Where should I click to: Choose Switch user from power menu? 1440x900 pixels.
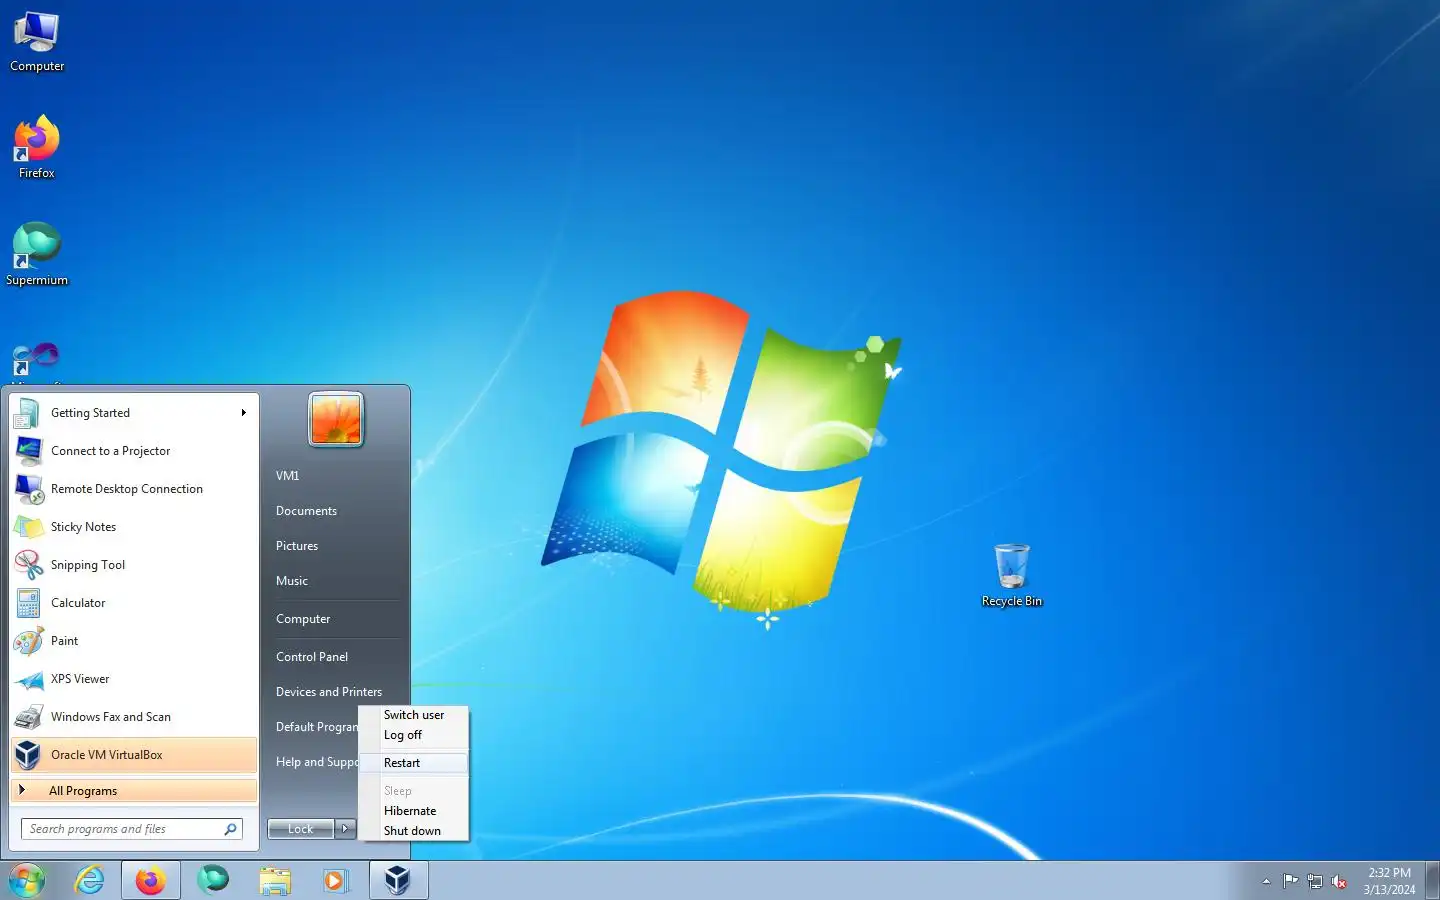[414, 715]
